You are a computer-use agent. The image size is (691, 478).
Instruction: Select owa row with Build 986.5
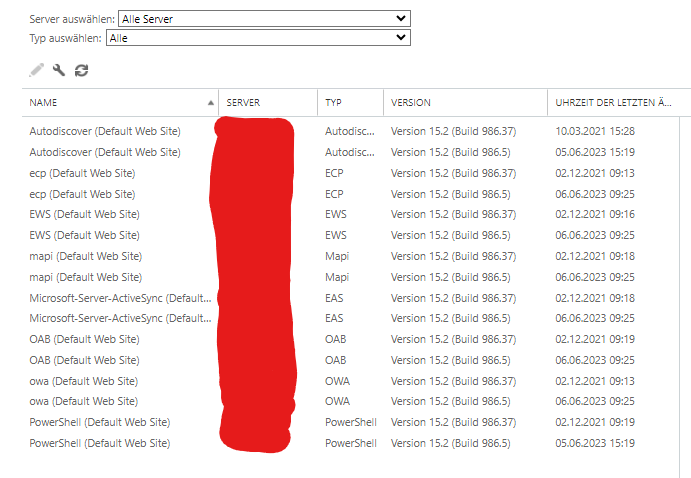point(350,401)
